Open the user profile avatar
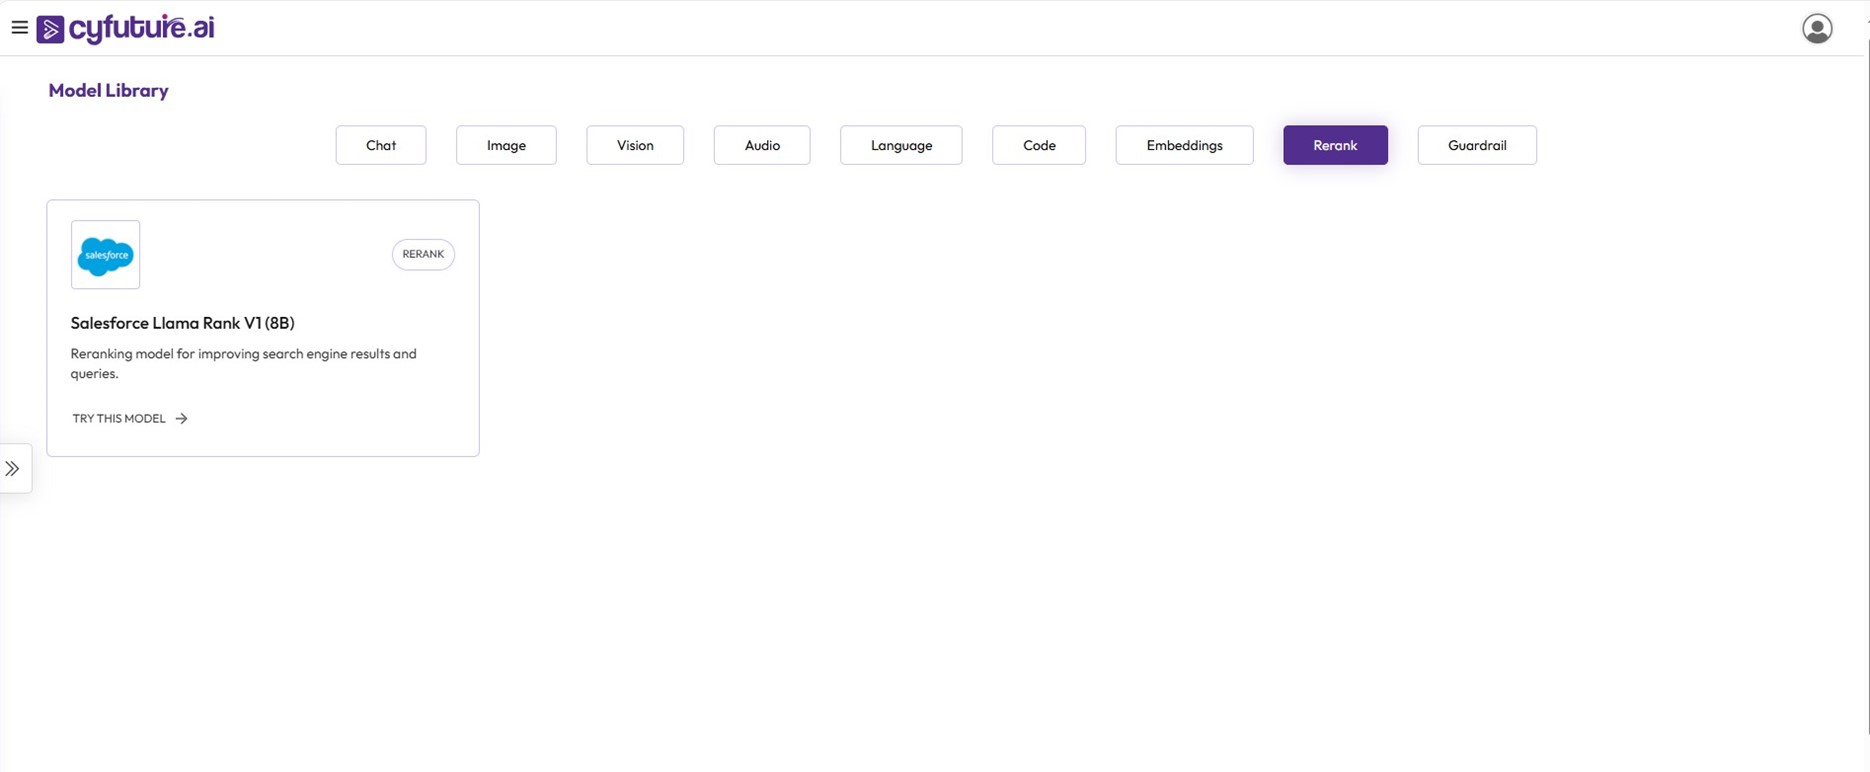The width and height of the screenshot is (1870, 772). pos(1816,29)
